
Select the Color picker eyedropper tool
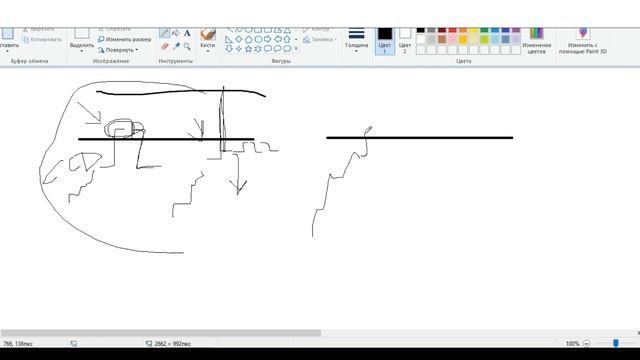pos(176,47)
